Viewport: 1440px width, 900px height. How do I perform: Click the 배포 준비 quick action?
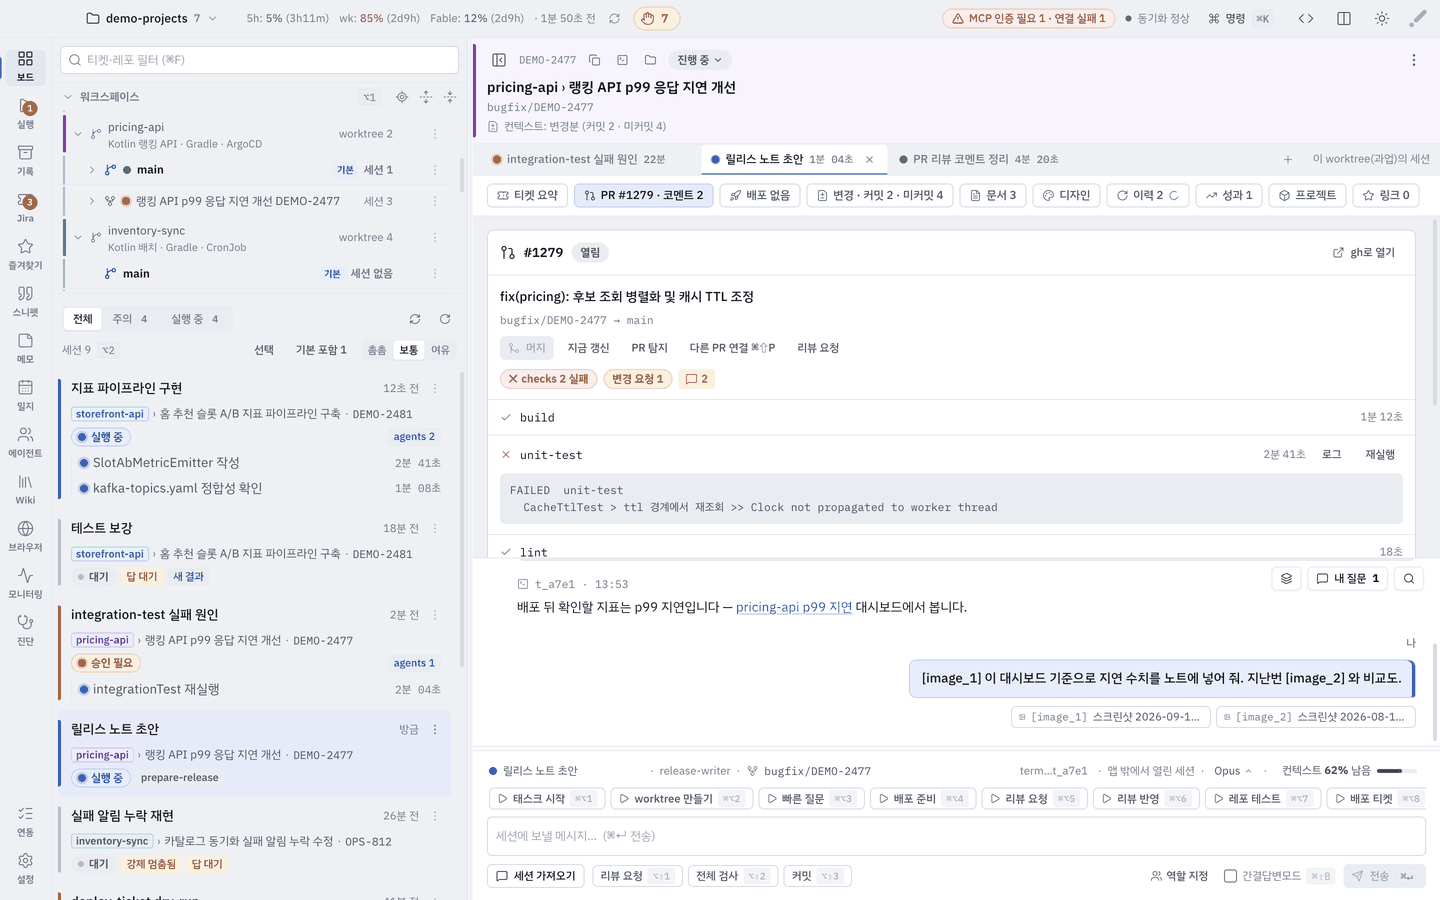tap(920, 798)
